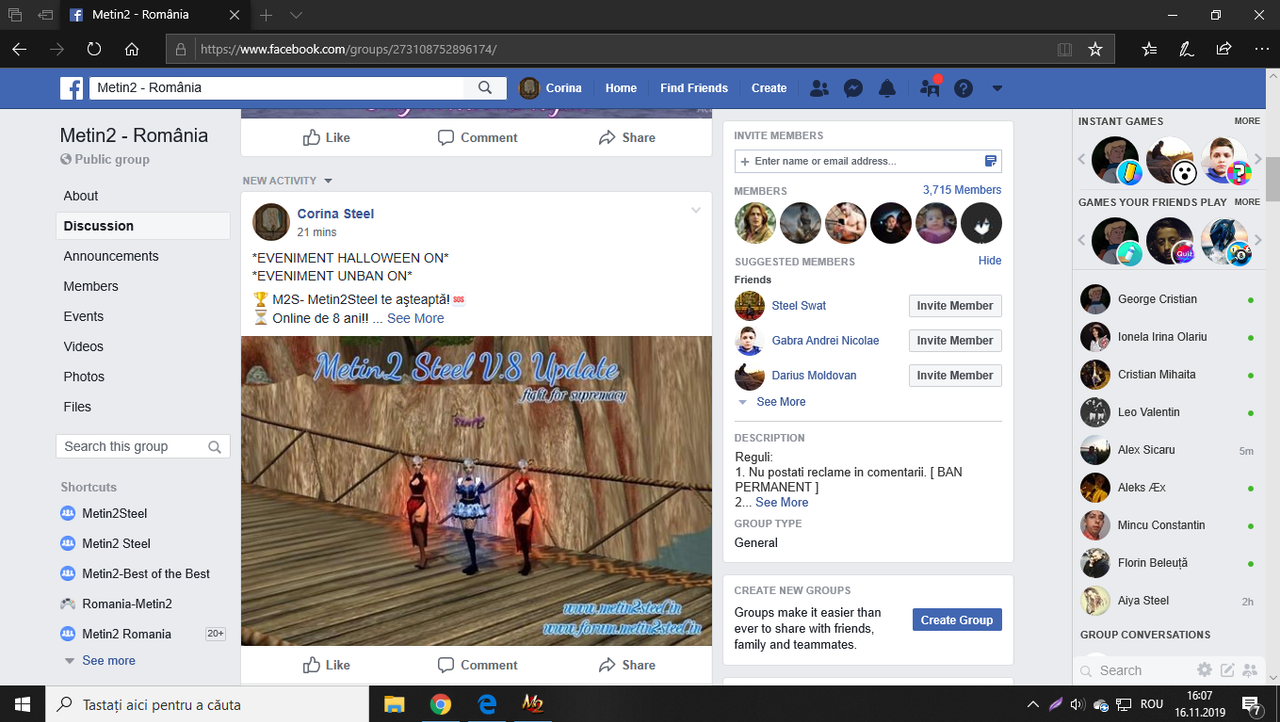
Task: Click contact import icon in invite field
Action: (990, 161)
